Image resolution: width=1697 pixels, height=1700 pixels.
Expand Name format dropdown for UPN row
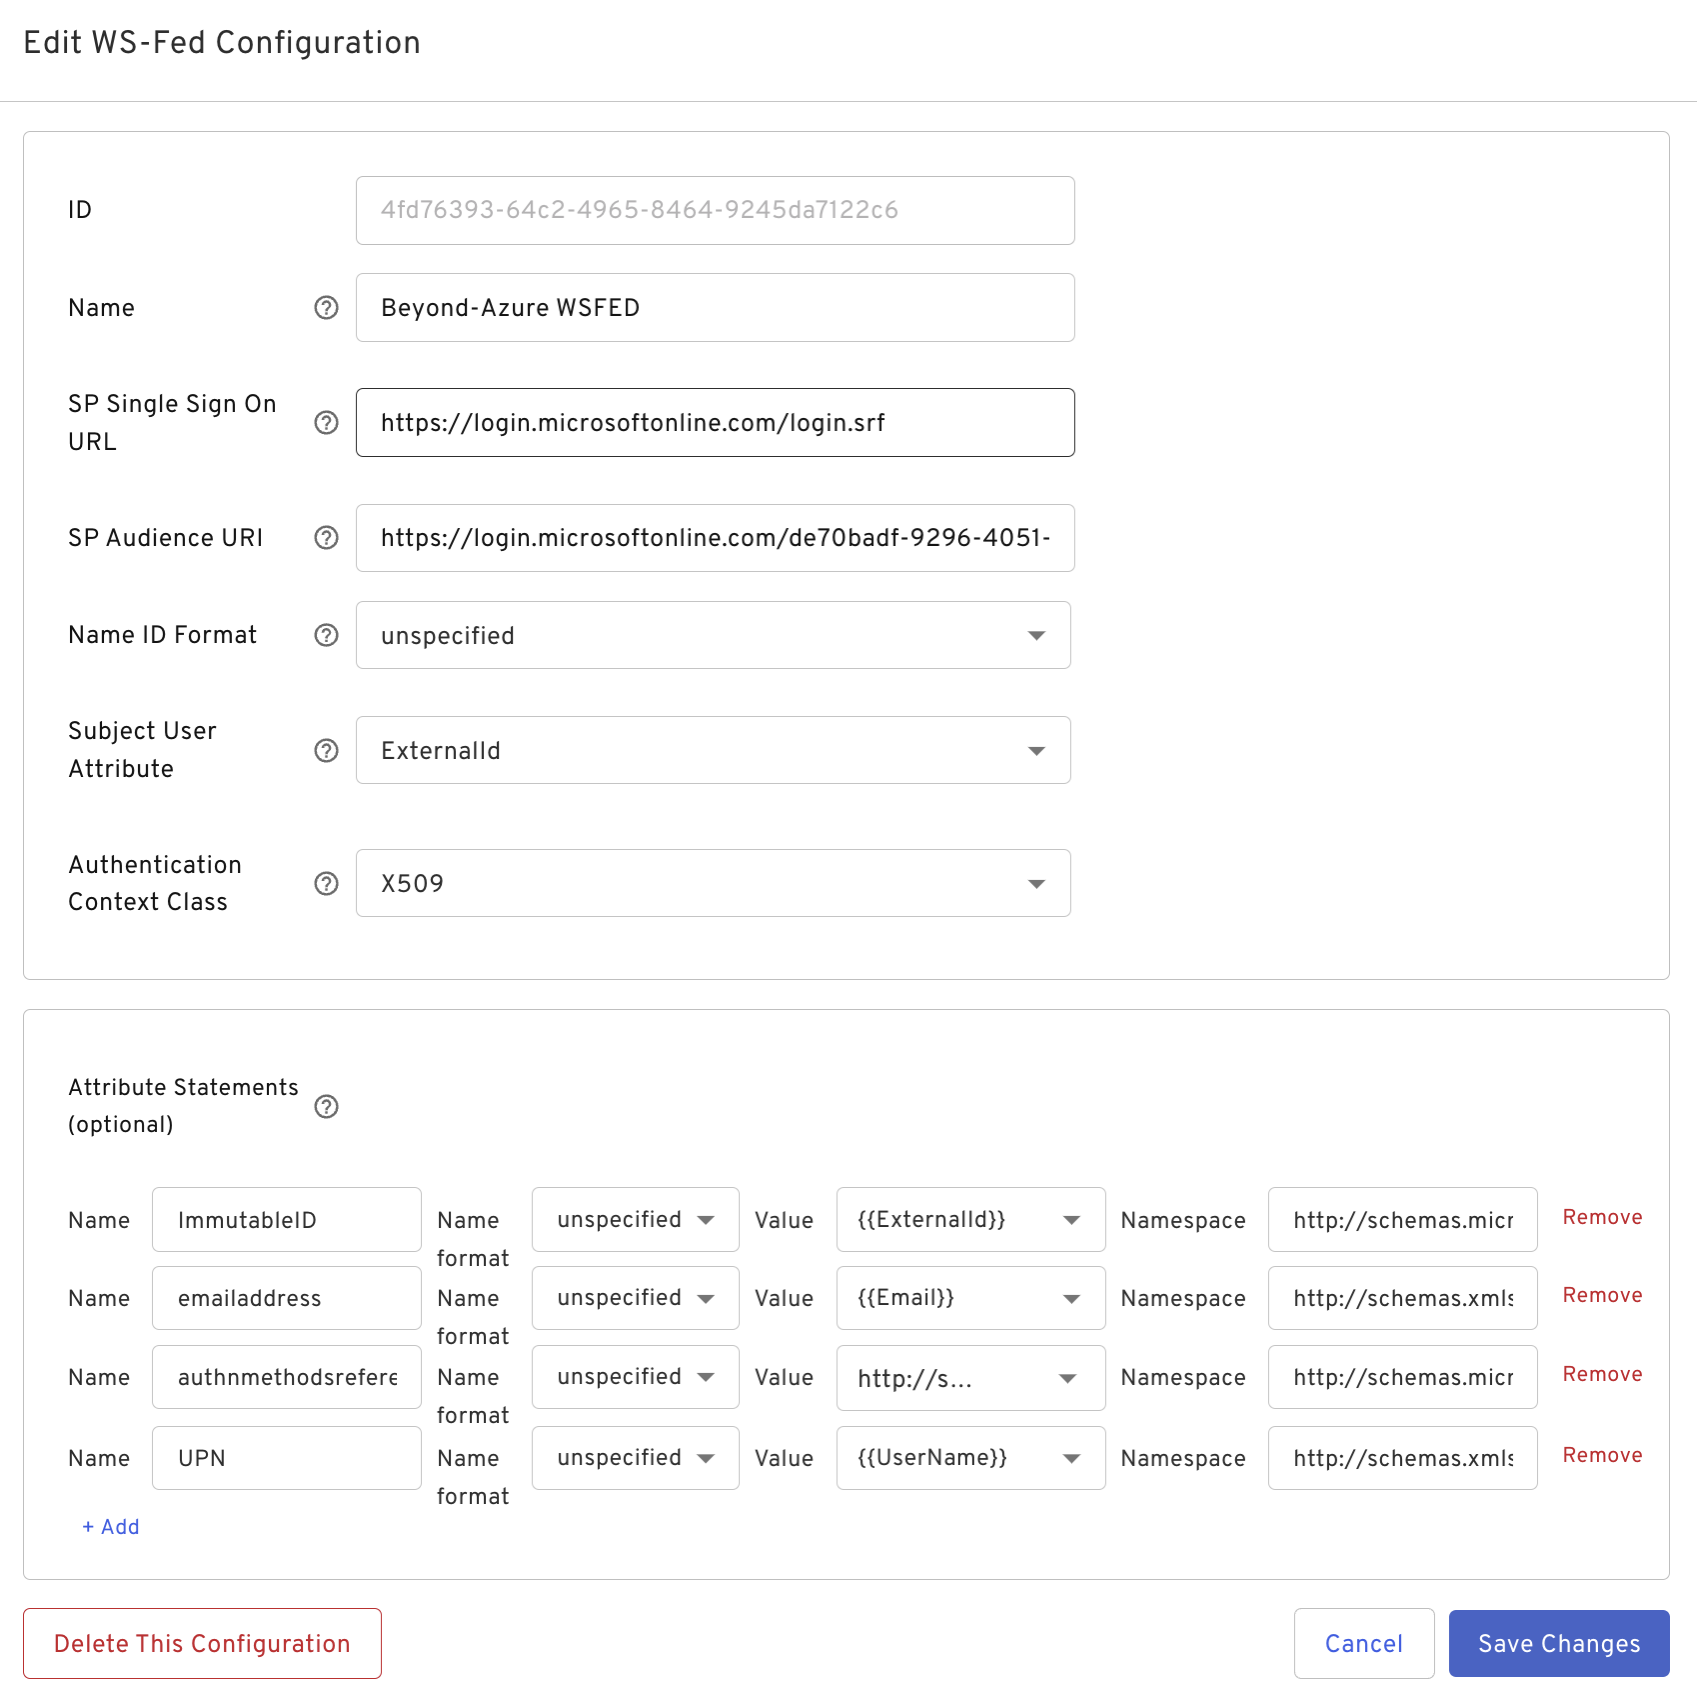point(635,1458)
